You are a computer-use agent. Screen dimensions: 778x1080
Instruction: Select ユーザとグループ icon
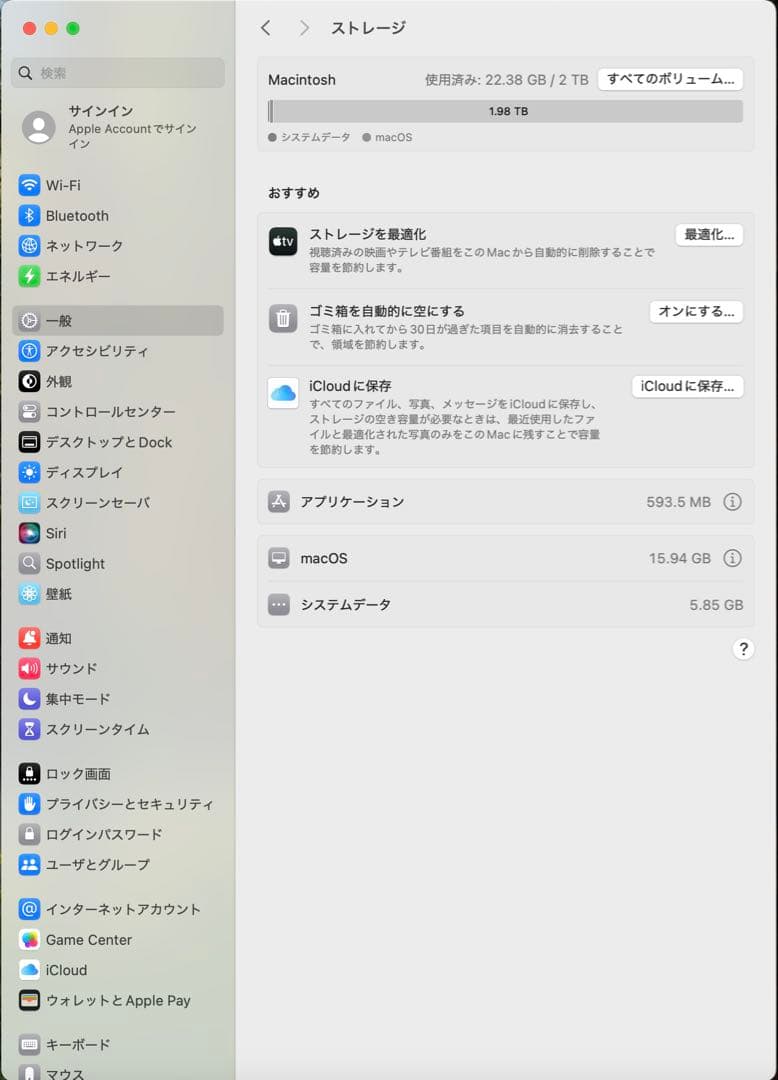[x=29, y=865]
